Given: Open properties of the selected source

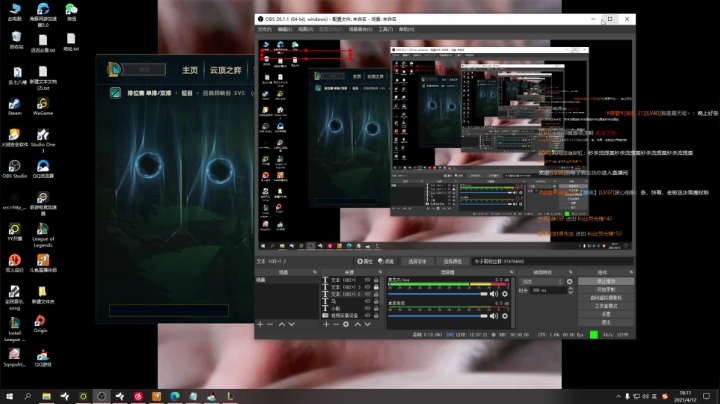Looking at the screenshot, I should click(x=365, y=261).
